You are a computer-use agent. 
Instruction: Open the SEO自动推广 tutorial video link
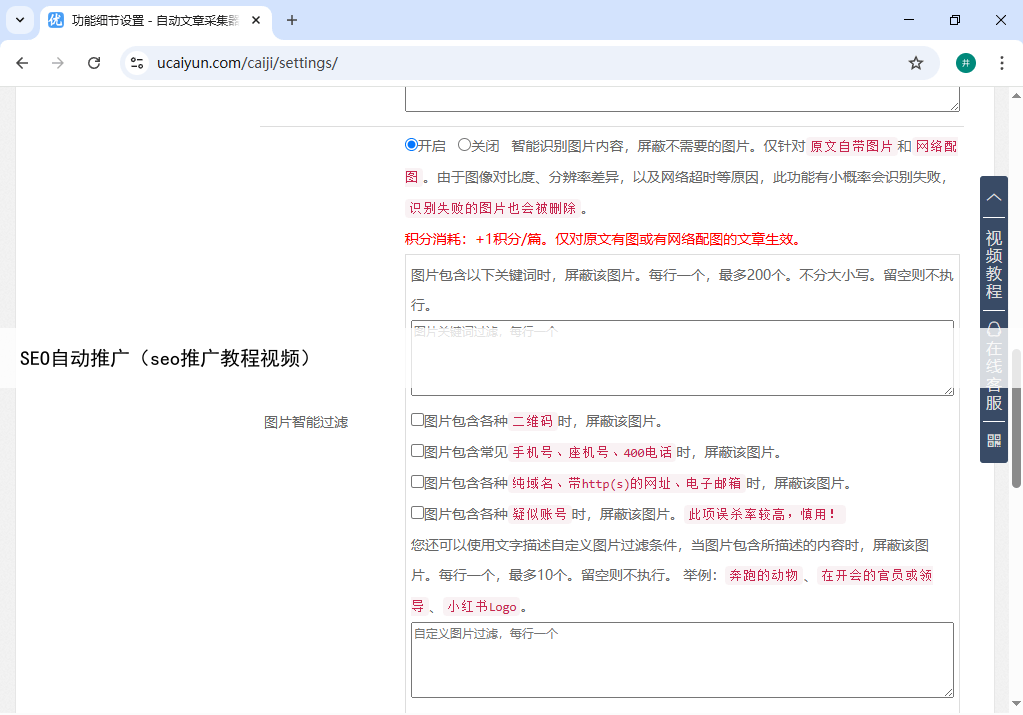click(x=166, y=358)
